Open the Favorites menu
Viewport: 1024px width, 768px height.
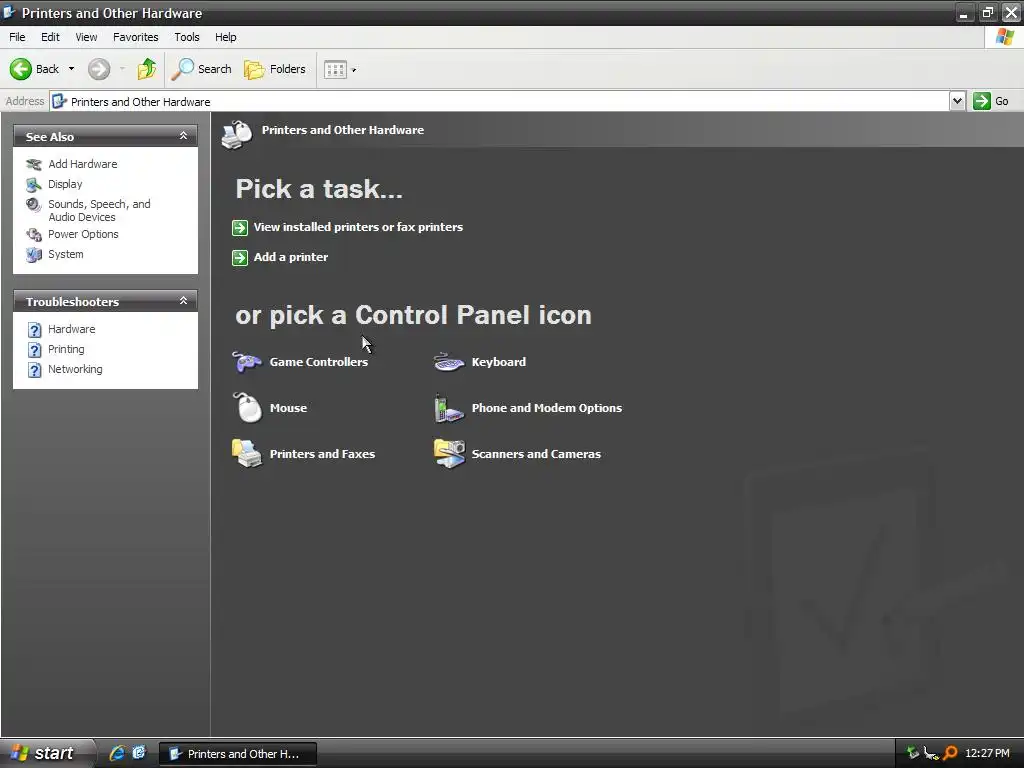(x=135, y=37)
